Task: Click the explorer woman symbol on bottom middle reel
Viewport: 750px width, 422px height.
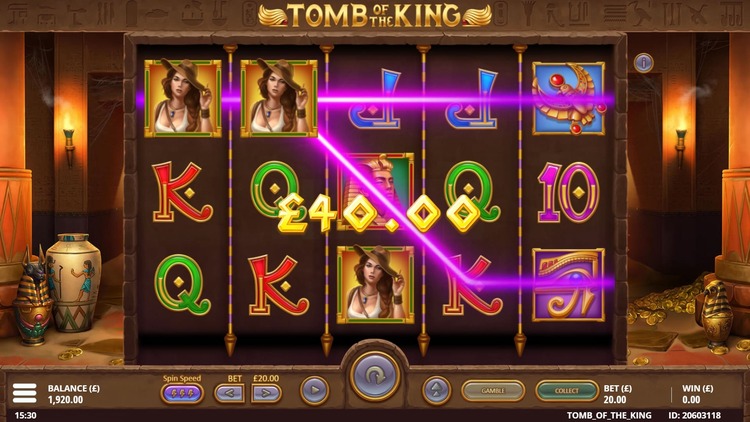Action: click(375, 285)
